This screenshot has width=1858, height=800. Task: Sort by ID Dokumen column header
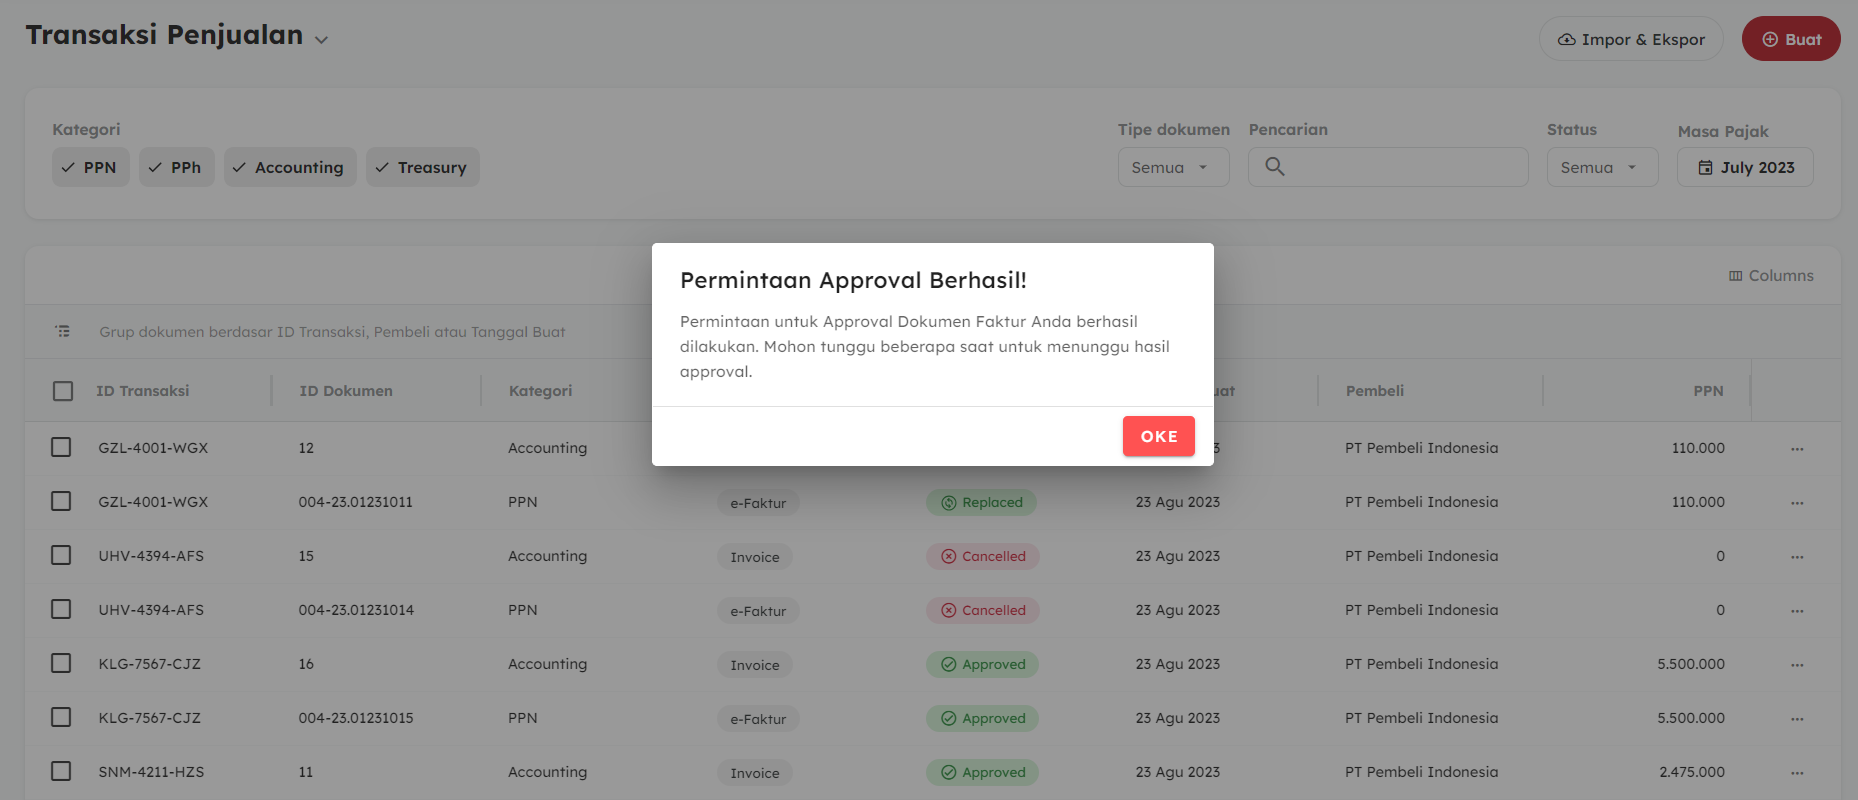346,391
